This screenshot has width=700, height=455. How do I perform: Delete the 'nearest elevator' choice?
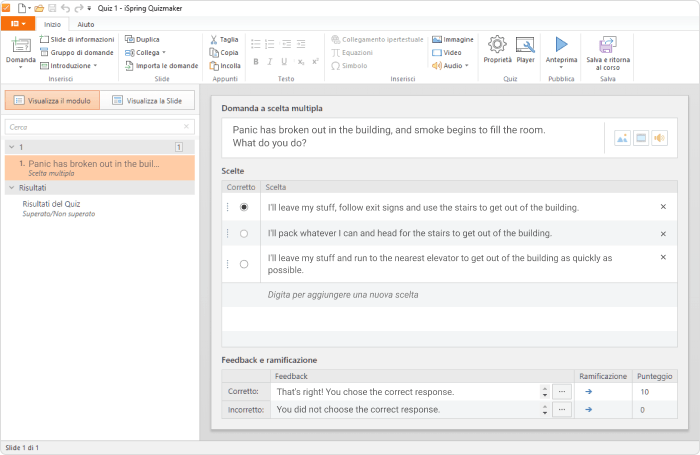663,257
